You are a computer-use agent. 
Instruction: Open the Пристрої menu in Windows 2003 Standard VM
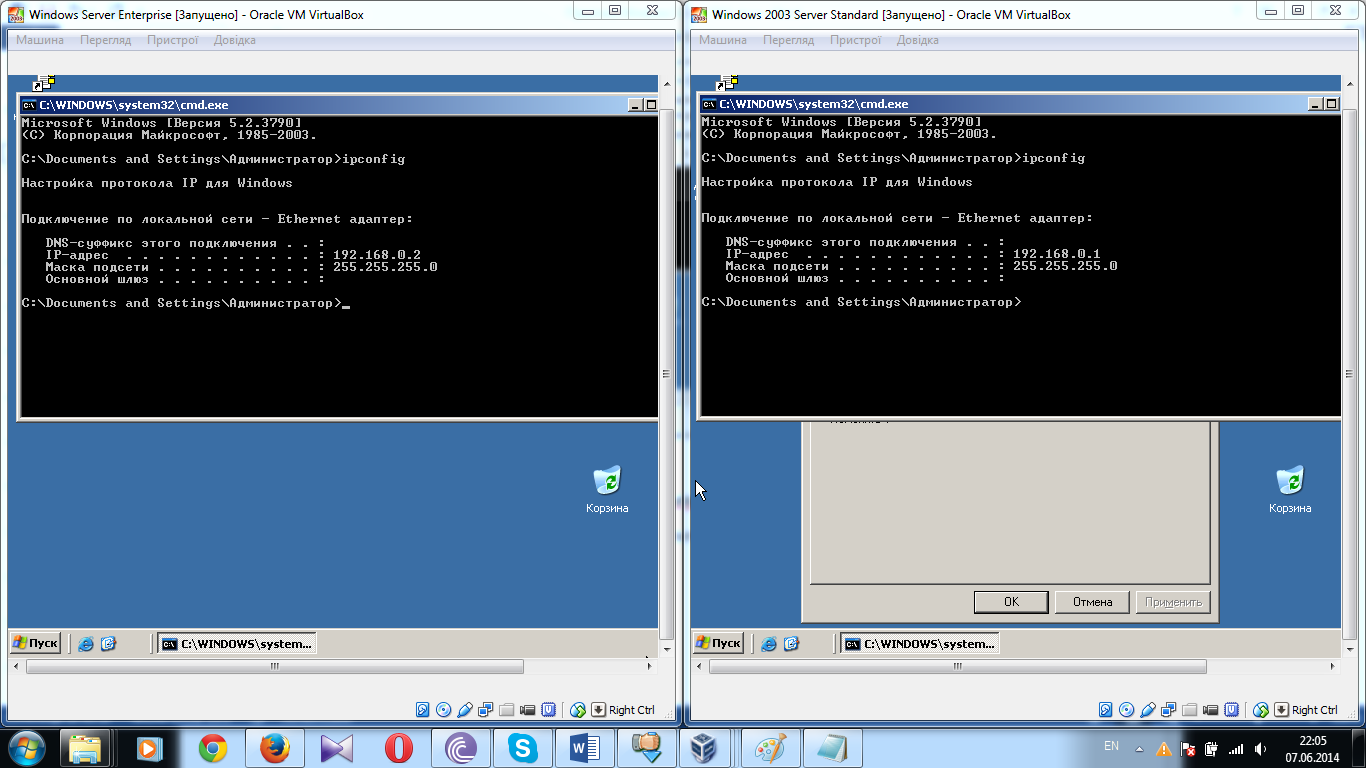tap(855, 40)
